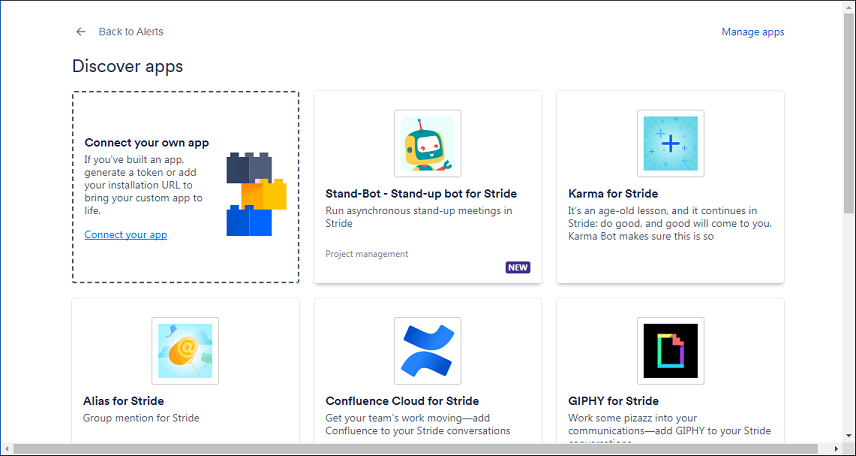
Task: Open the GIPHY for Stride title
Action: [614, 401]
